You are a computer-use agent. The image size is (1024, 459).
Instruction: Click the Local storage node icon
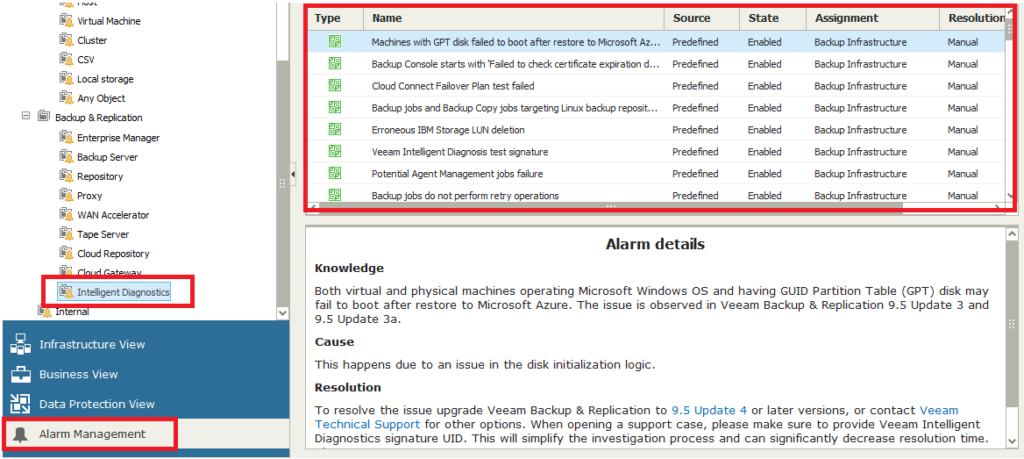point(66,78)
